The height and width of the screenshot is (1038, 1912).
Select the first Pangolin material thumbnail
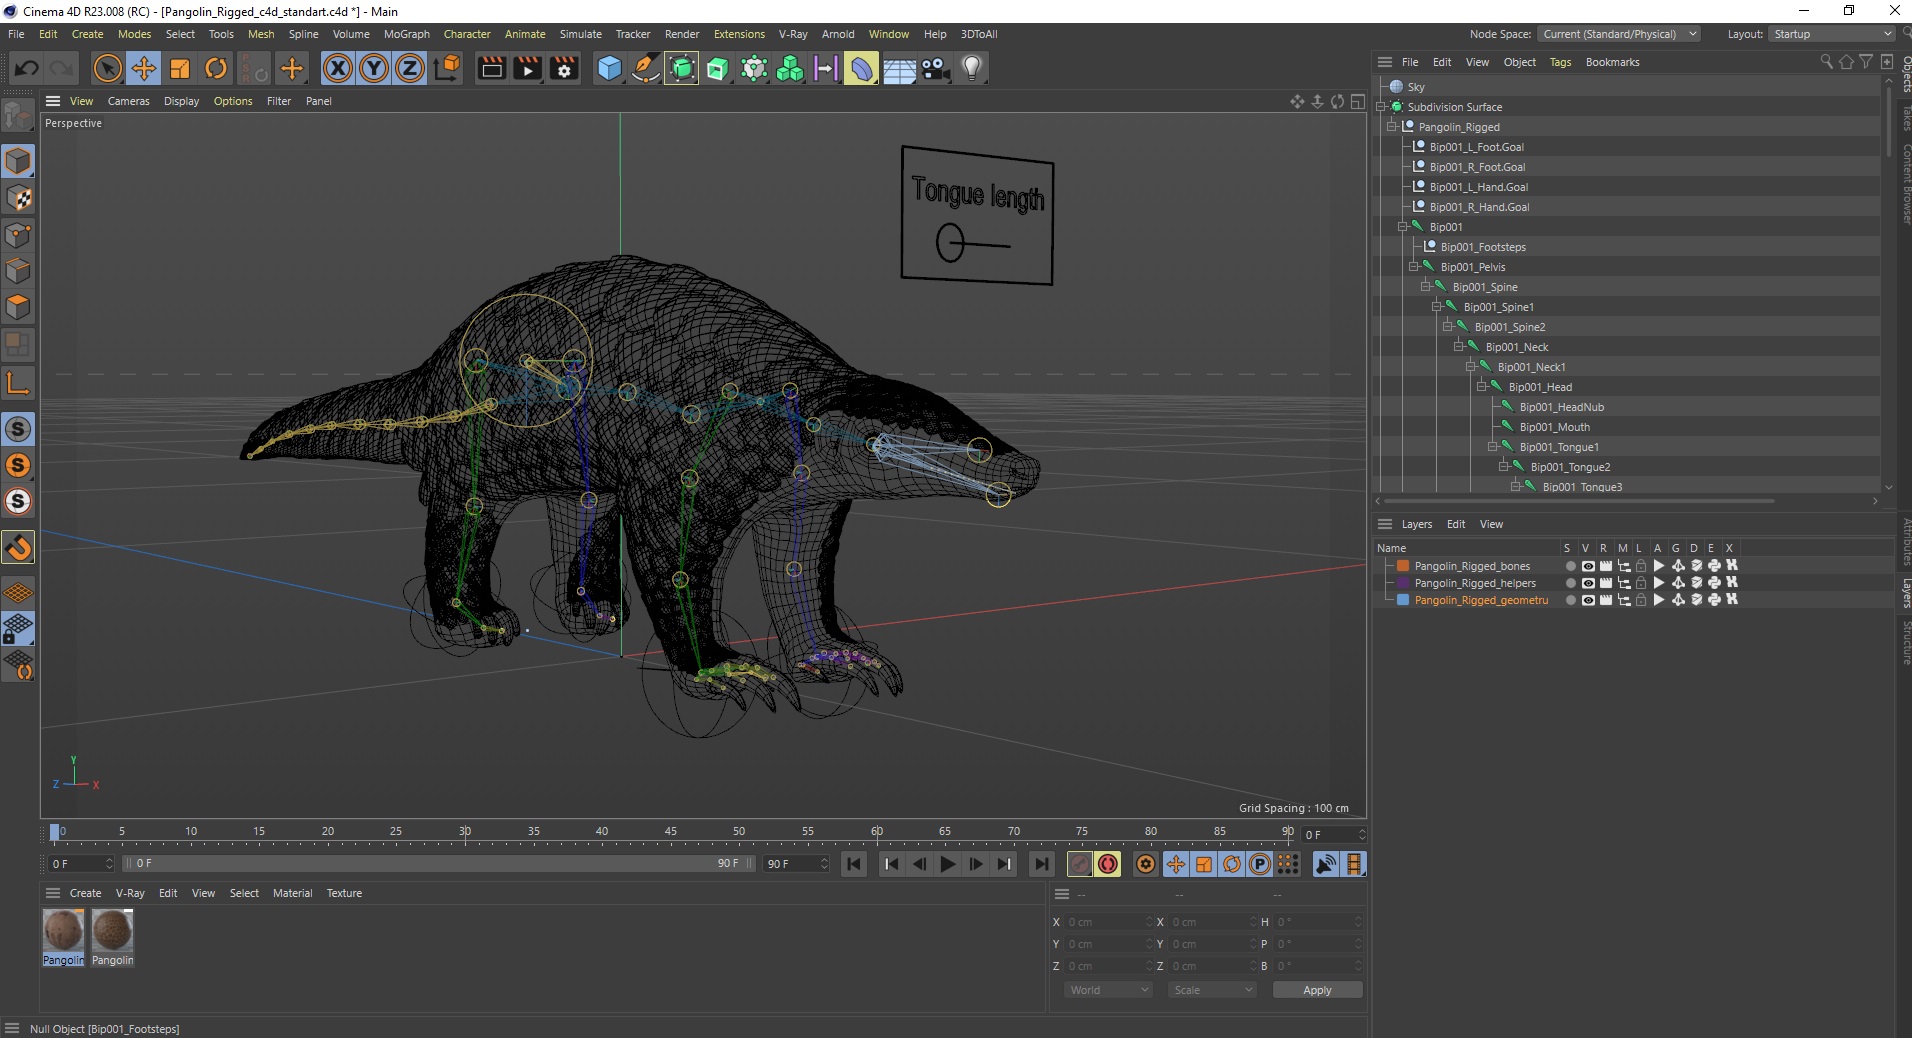(63, 931)
